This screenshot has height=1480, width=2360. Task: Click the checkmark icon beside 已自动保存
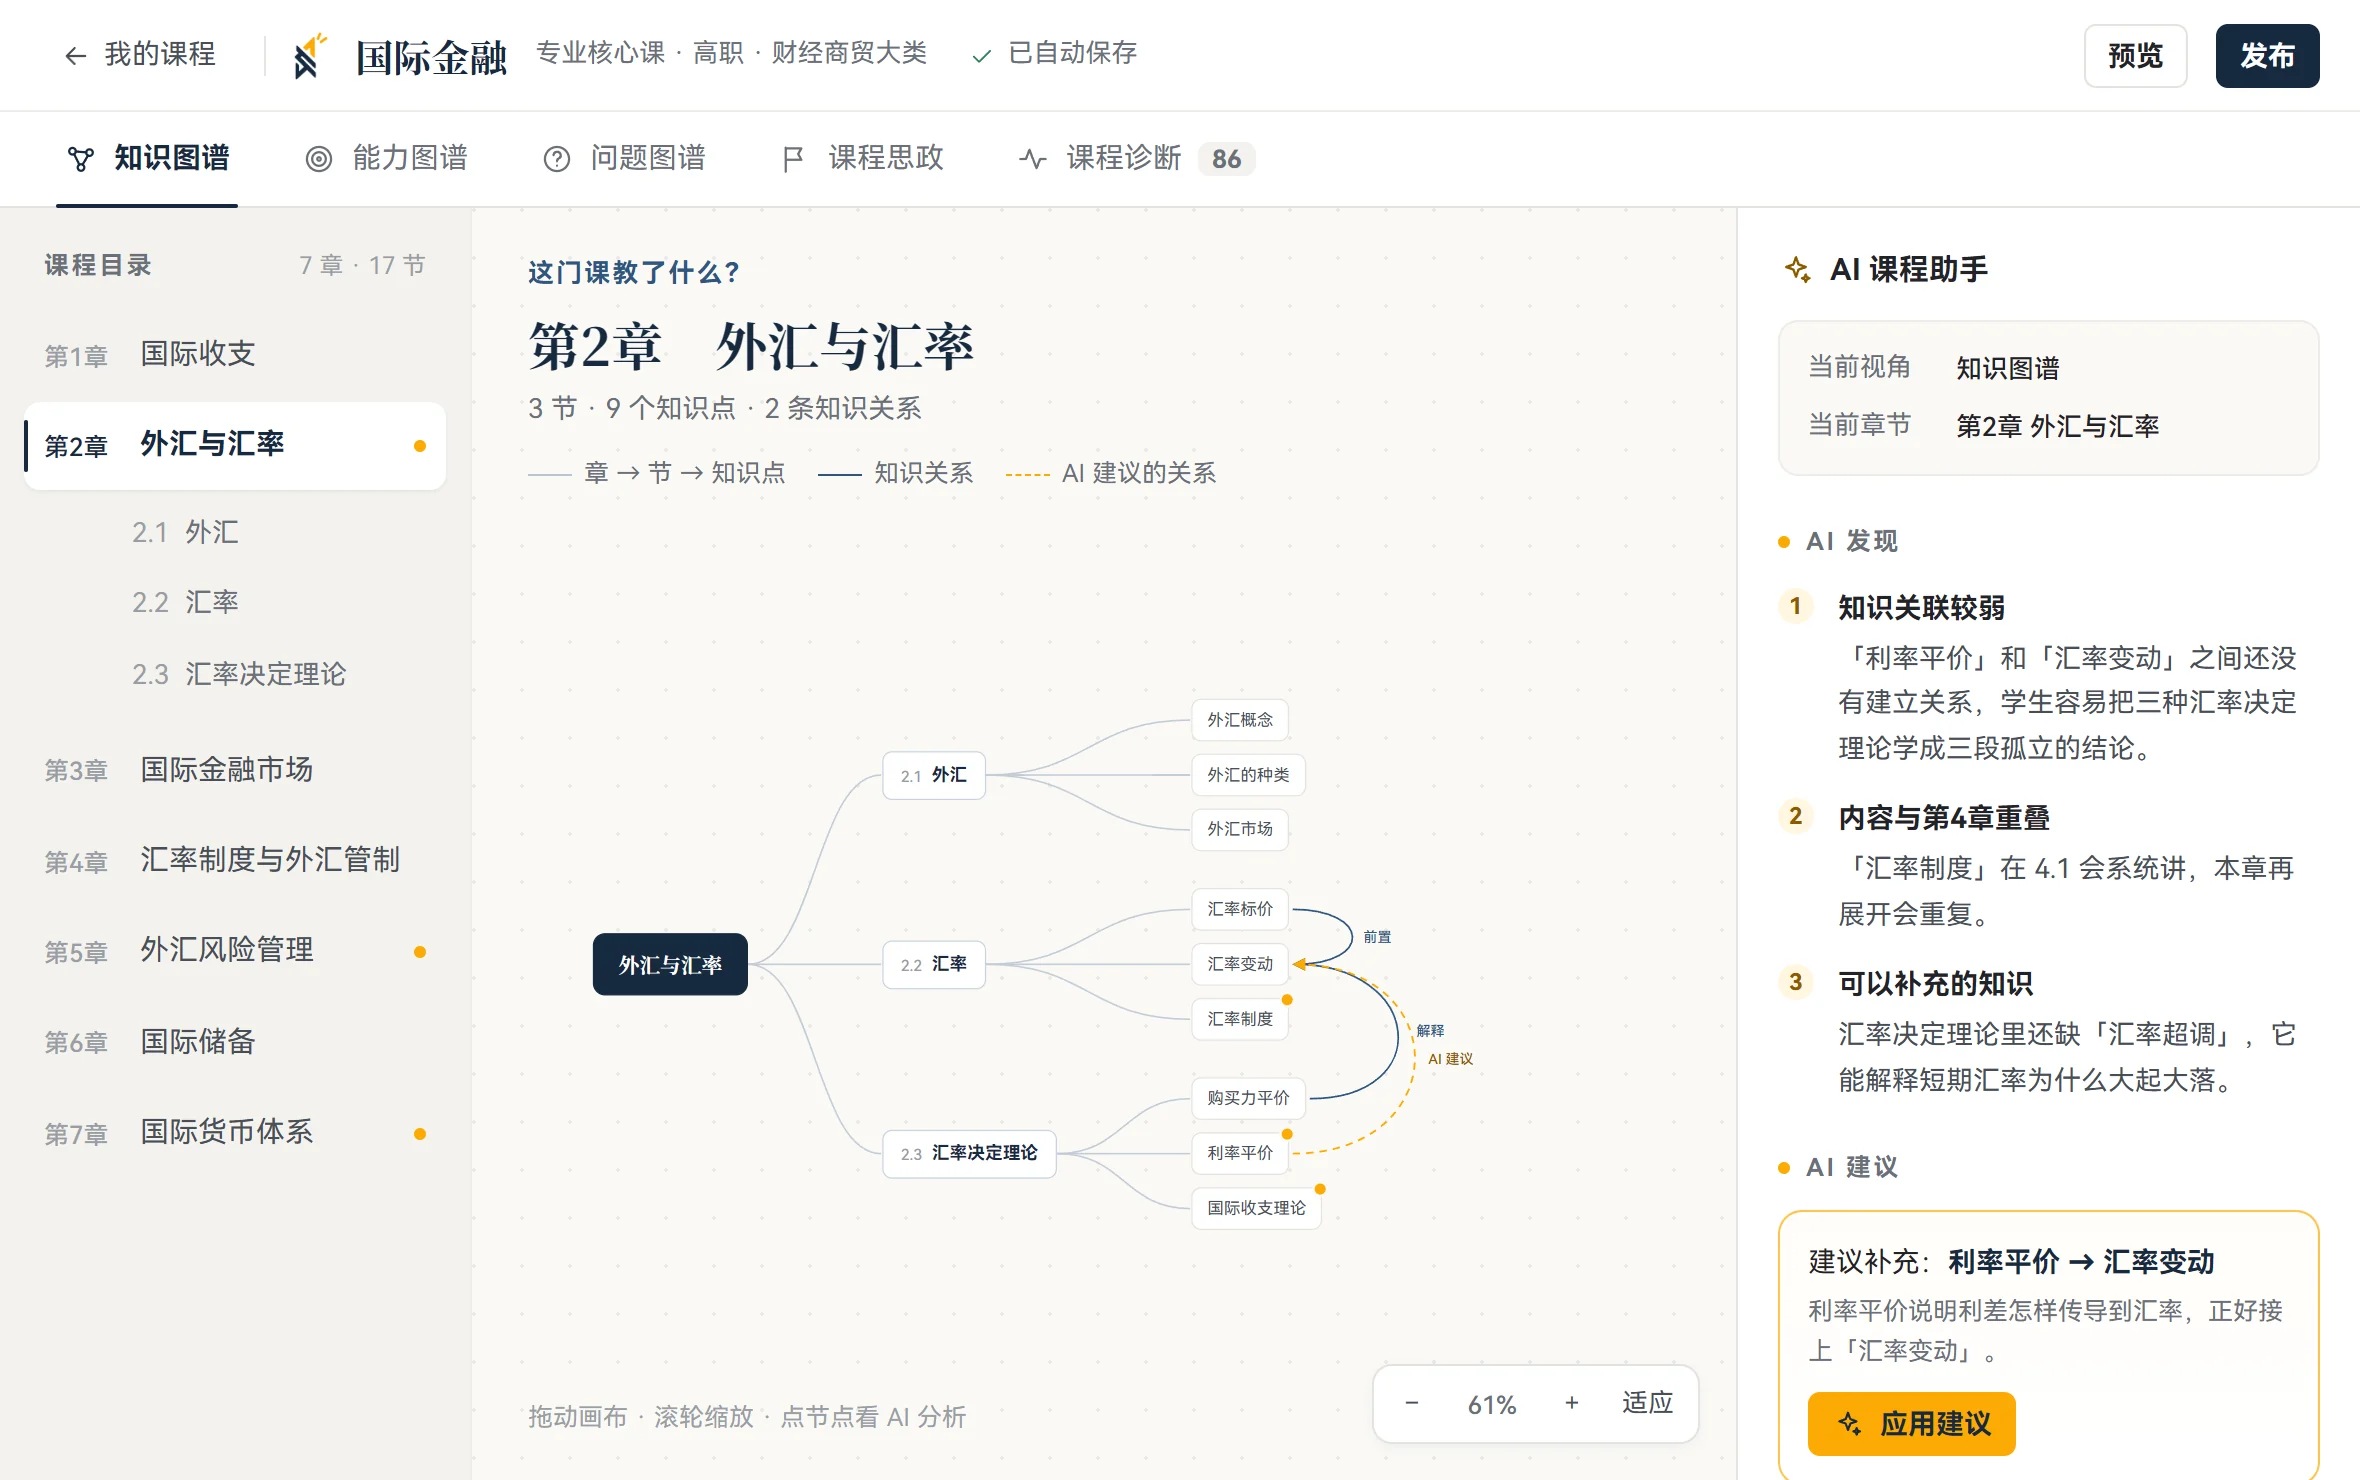coord(982,56)
